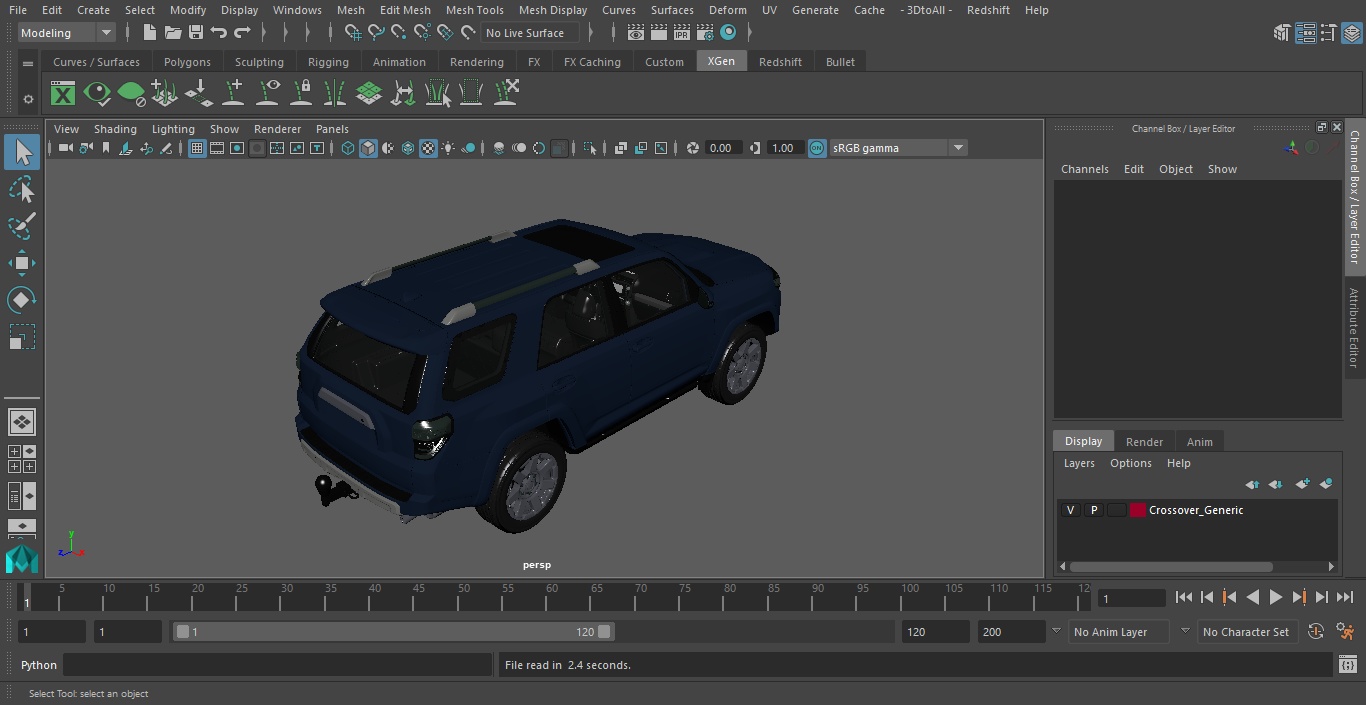The height and width of the screenshot is (705, 1366).
Task: Enable snap to grids magnet icon
Action: pyautogui.click(x=353, y=33)
